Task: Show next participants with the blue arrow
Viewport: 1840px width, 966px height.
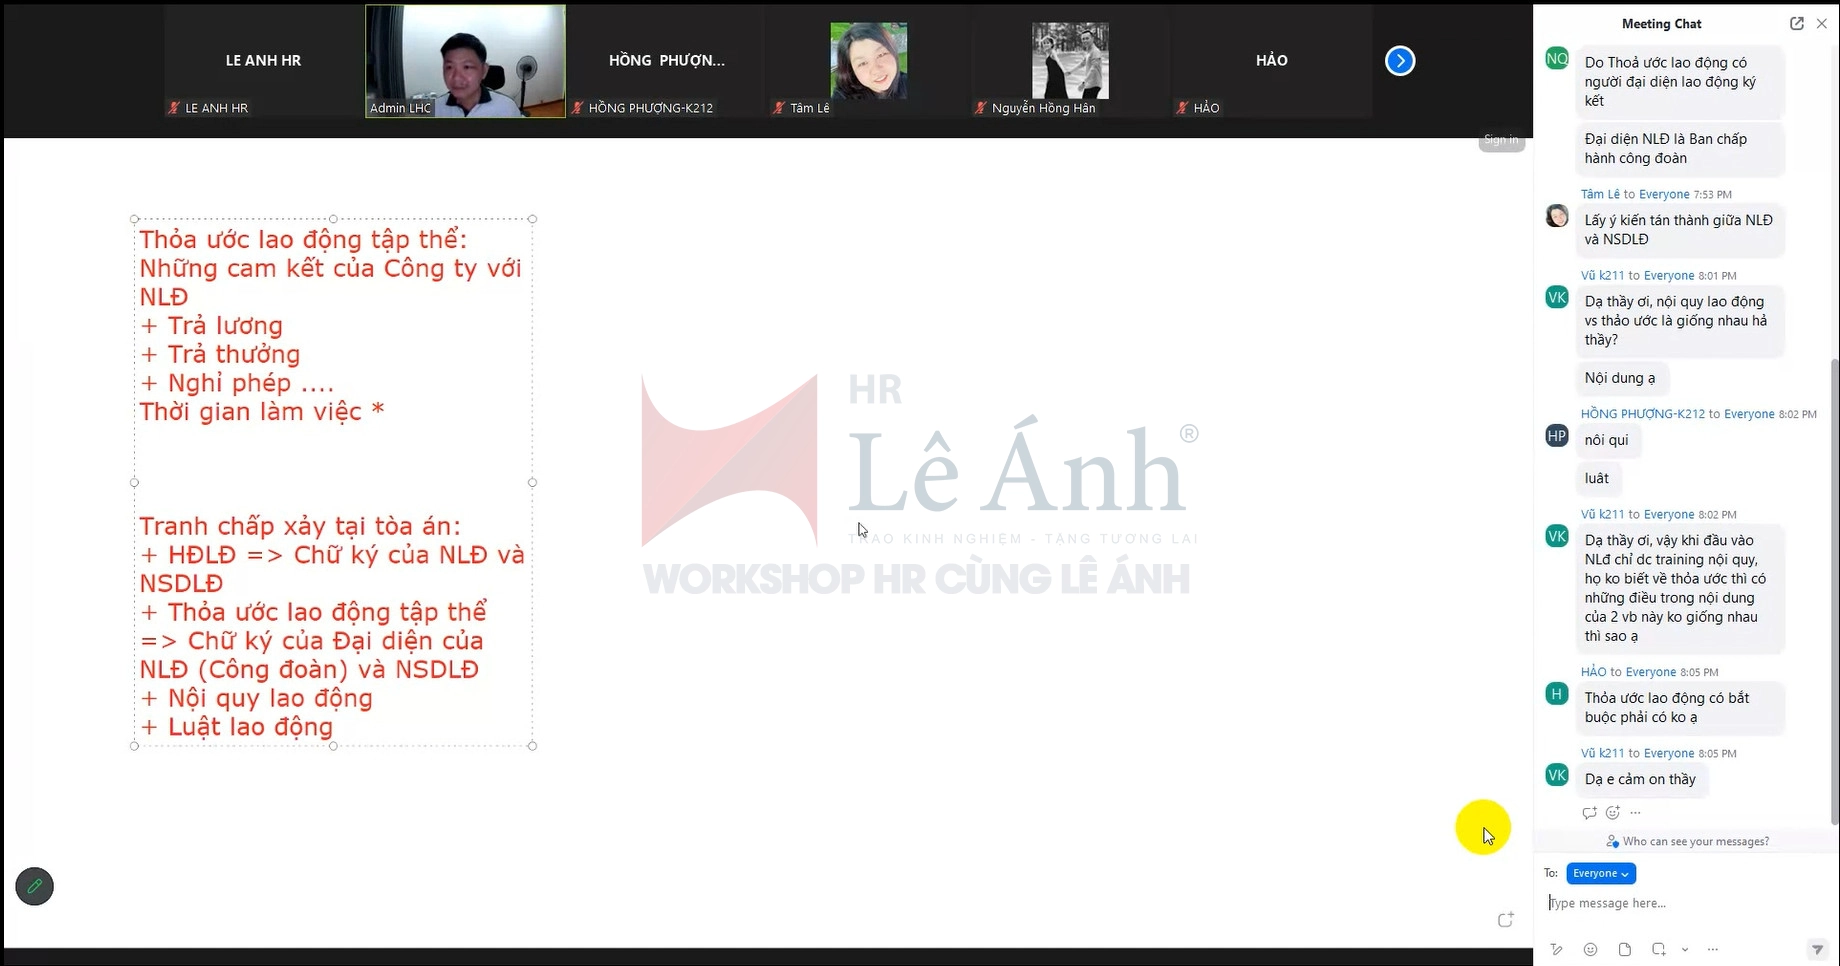Action: click(x=1400, y=61)
